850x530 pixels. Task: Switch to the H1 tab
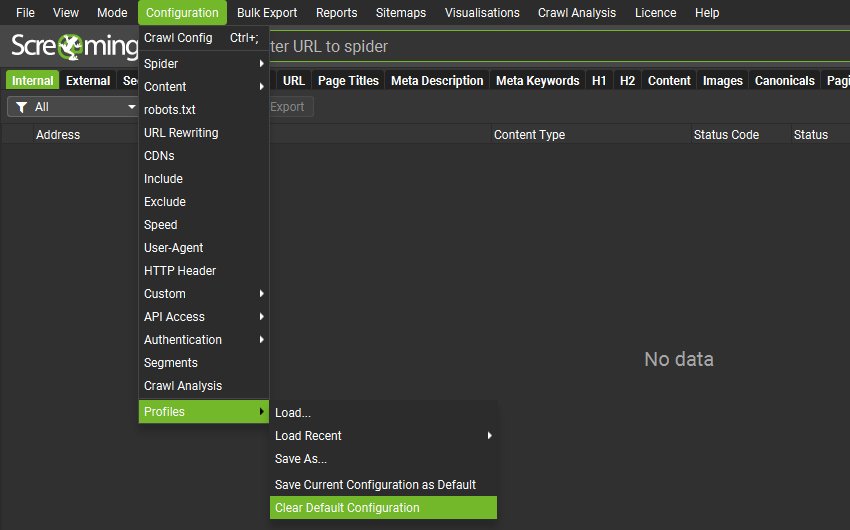599,81
